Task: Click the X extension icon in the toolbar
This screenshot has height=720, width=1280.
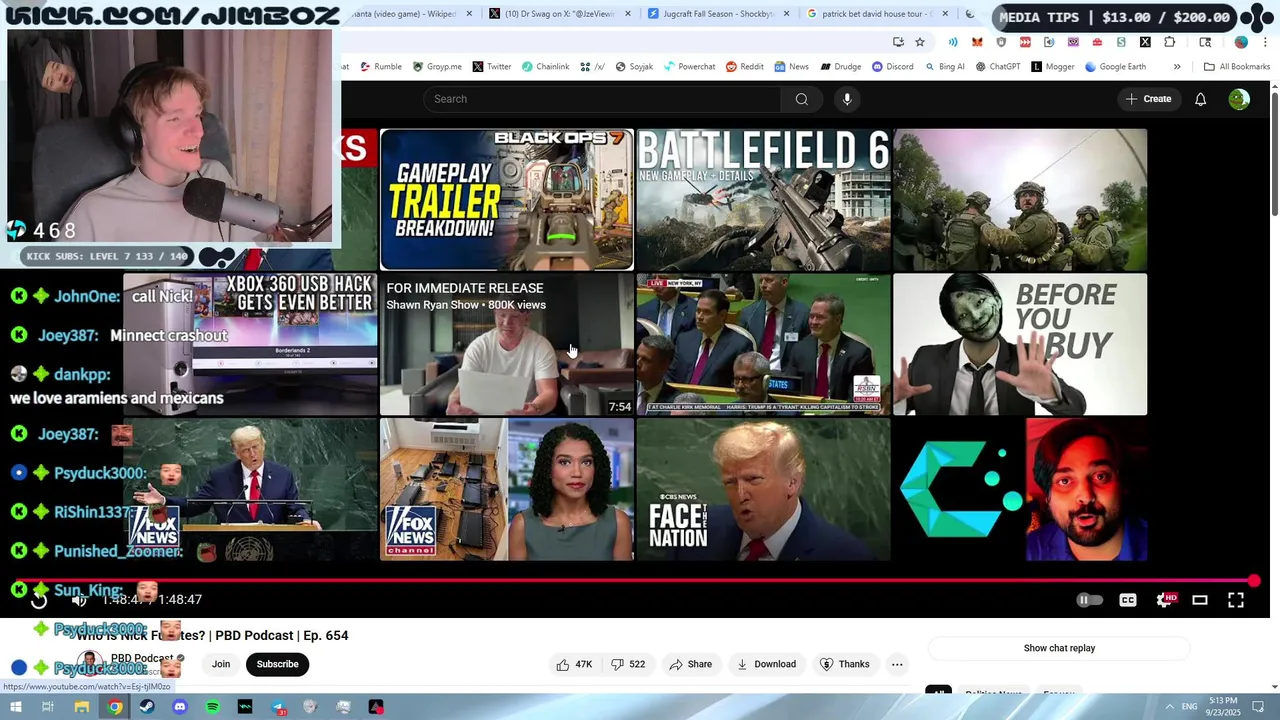Action: tap(1145, 42)
